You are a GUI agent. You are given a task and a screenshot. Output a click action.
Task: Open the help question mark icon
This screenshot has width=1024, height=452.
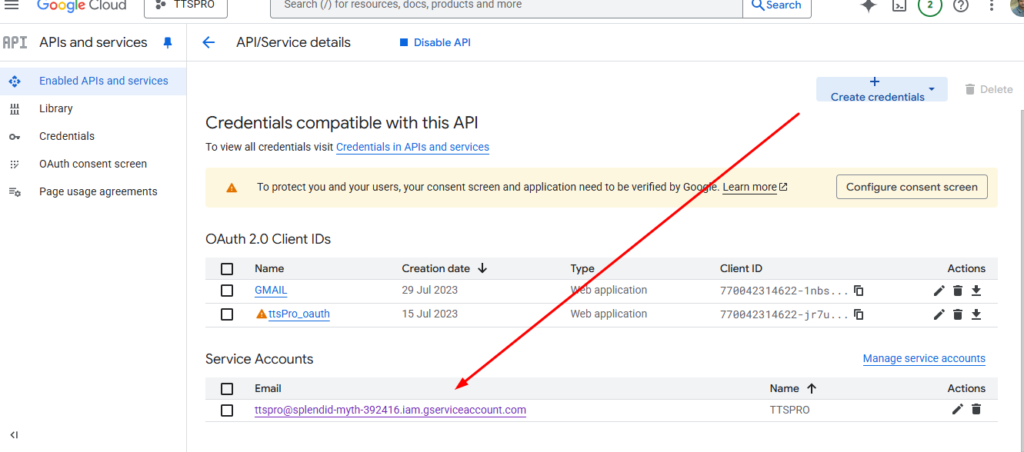pyautogui.click(x=960, y=5)
